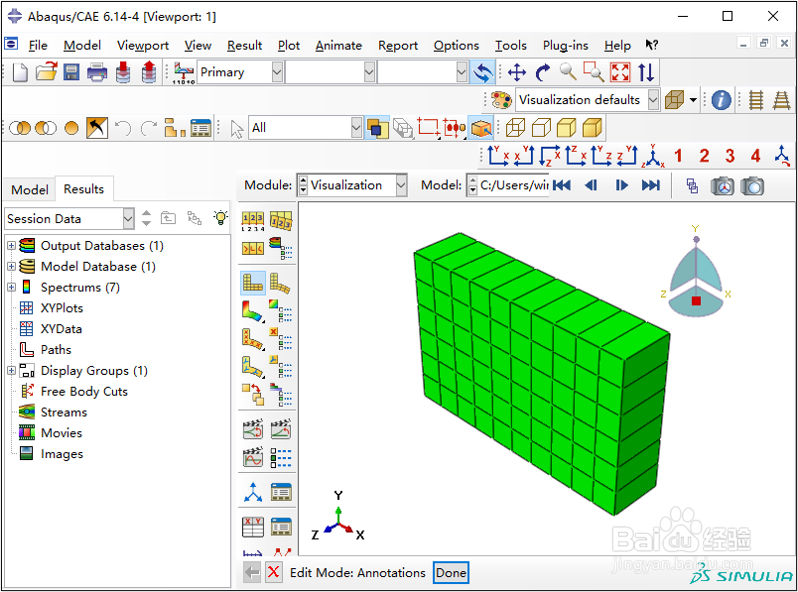This screenshot has width=798, height=592.
Task: Plot the undeformed shape
Action: tap(252, 283)
